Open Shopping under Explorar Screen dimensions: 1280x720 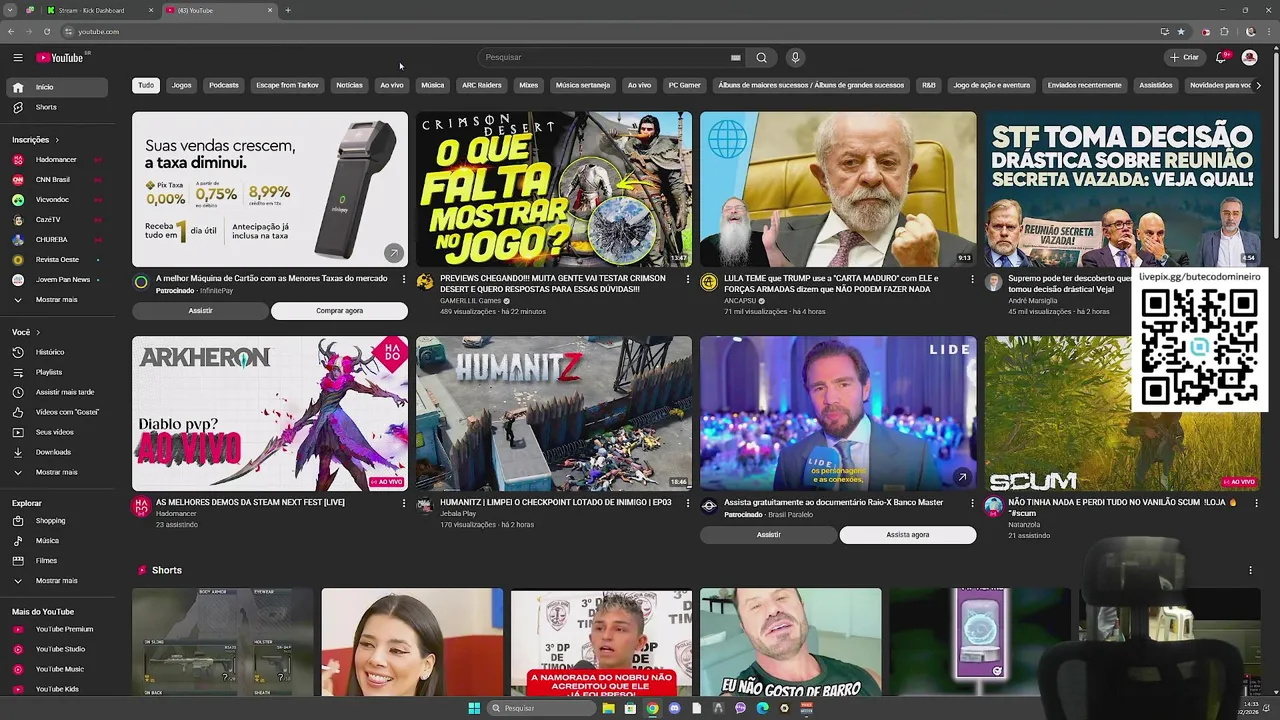pos(59,520)
